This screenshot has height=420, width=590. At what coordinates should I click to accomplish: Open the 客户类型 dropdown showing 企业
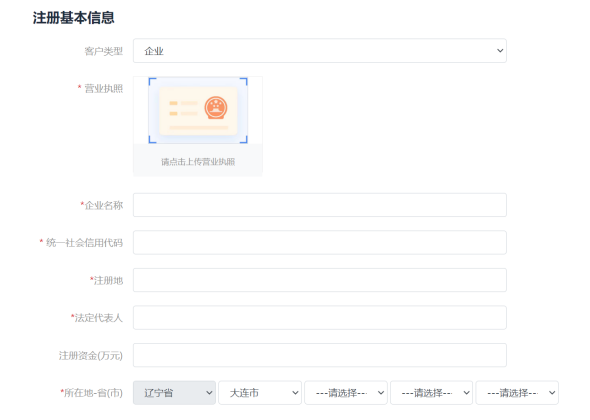[320, 51]
